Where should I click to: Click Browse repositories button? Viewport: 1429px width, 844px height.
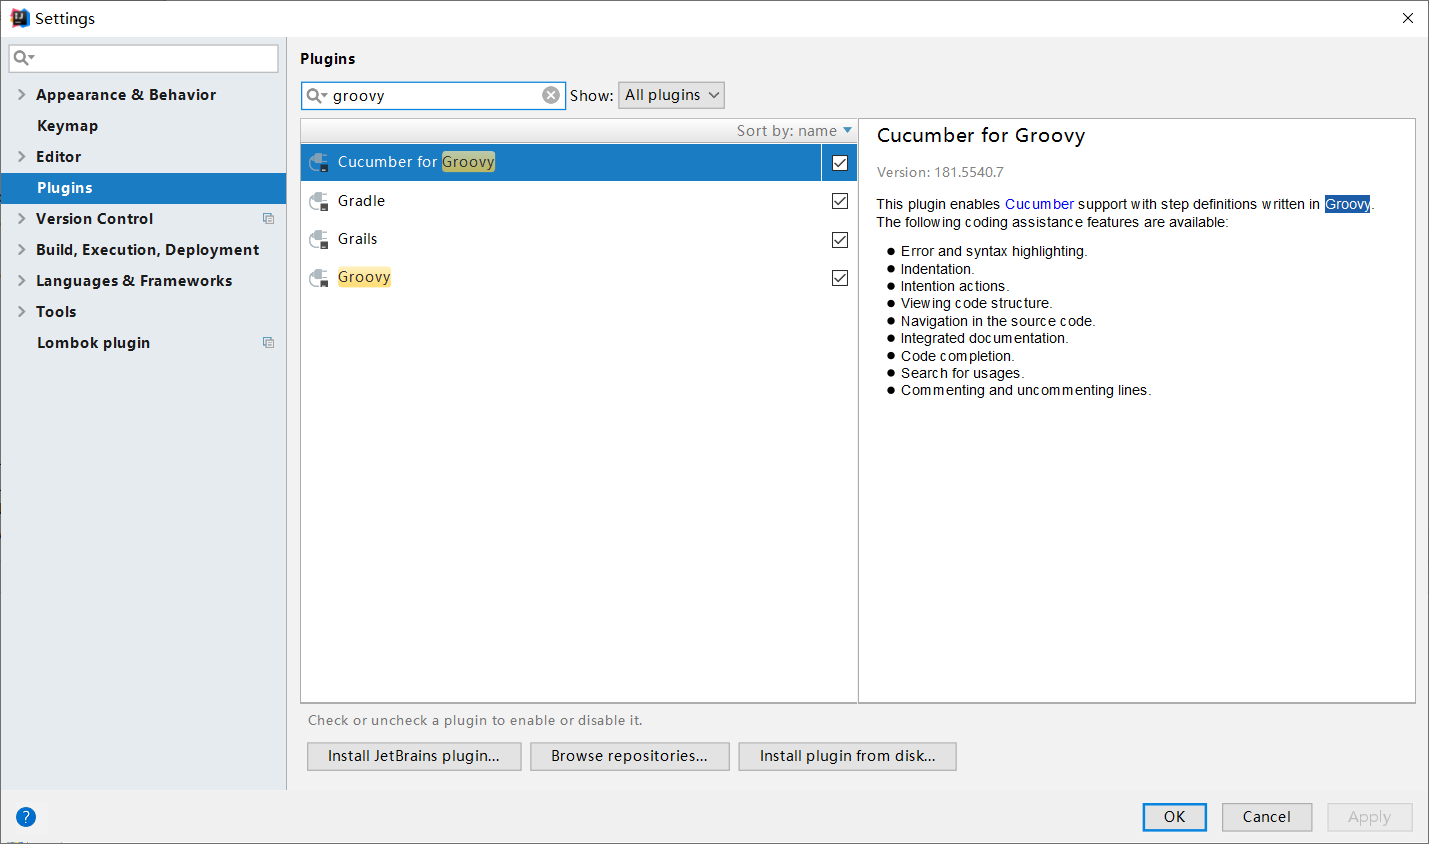coord(629,756)
